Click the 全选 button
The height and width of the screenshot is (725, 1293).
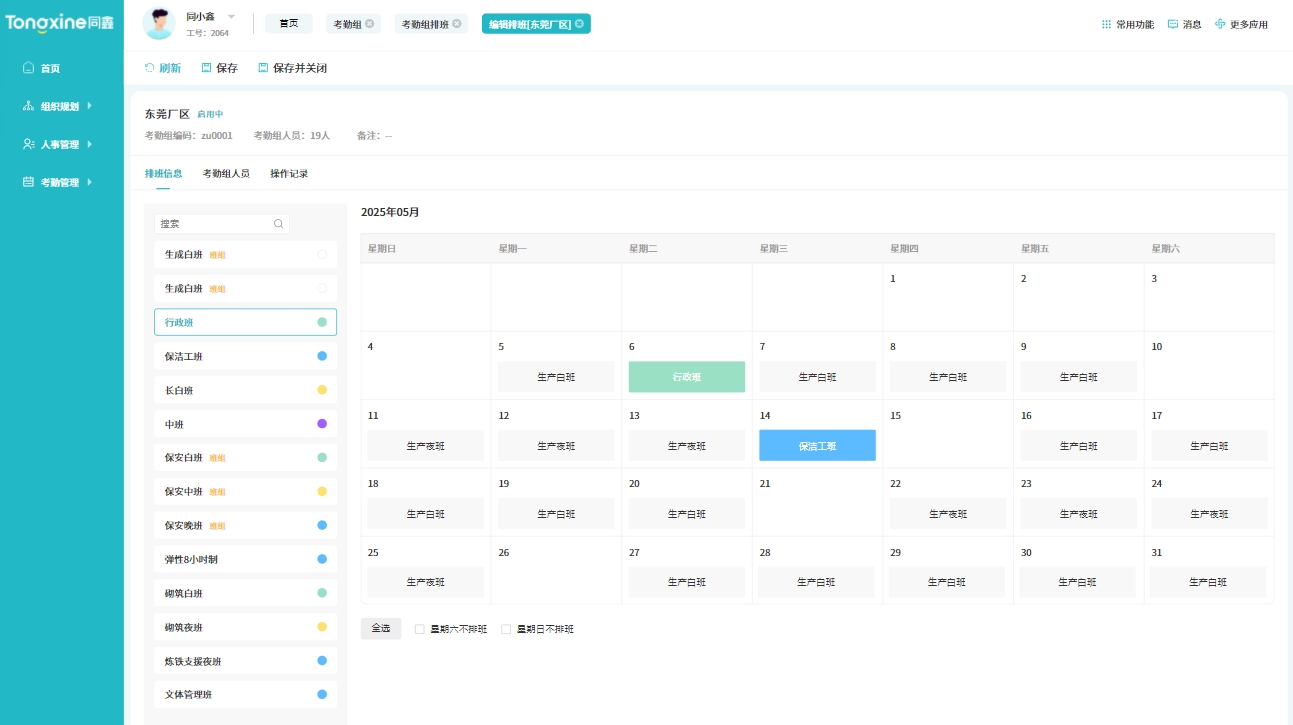tap(381, 628)
